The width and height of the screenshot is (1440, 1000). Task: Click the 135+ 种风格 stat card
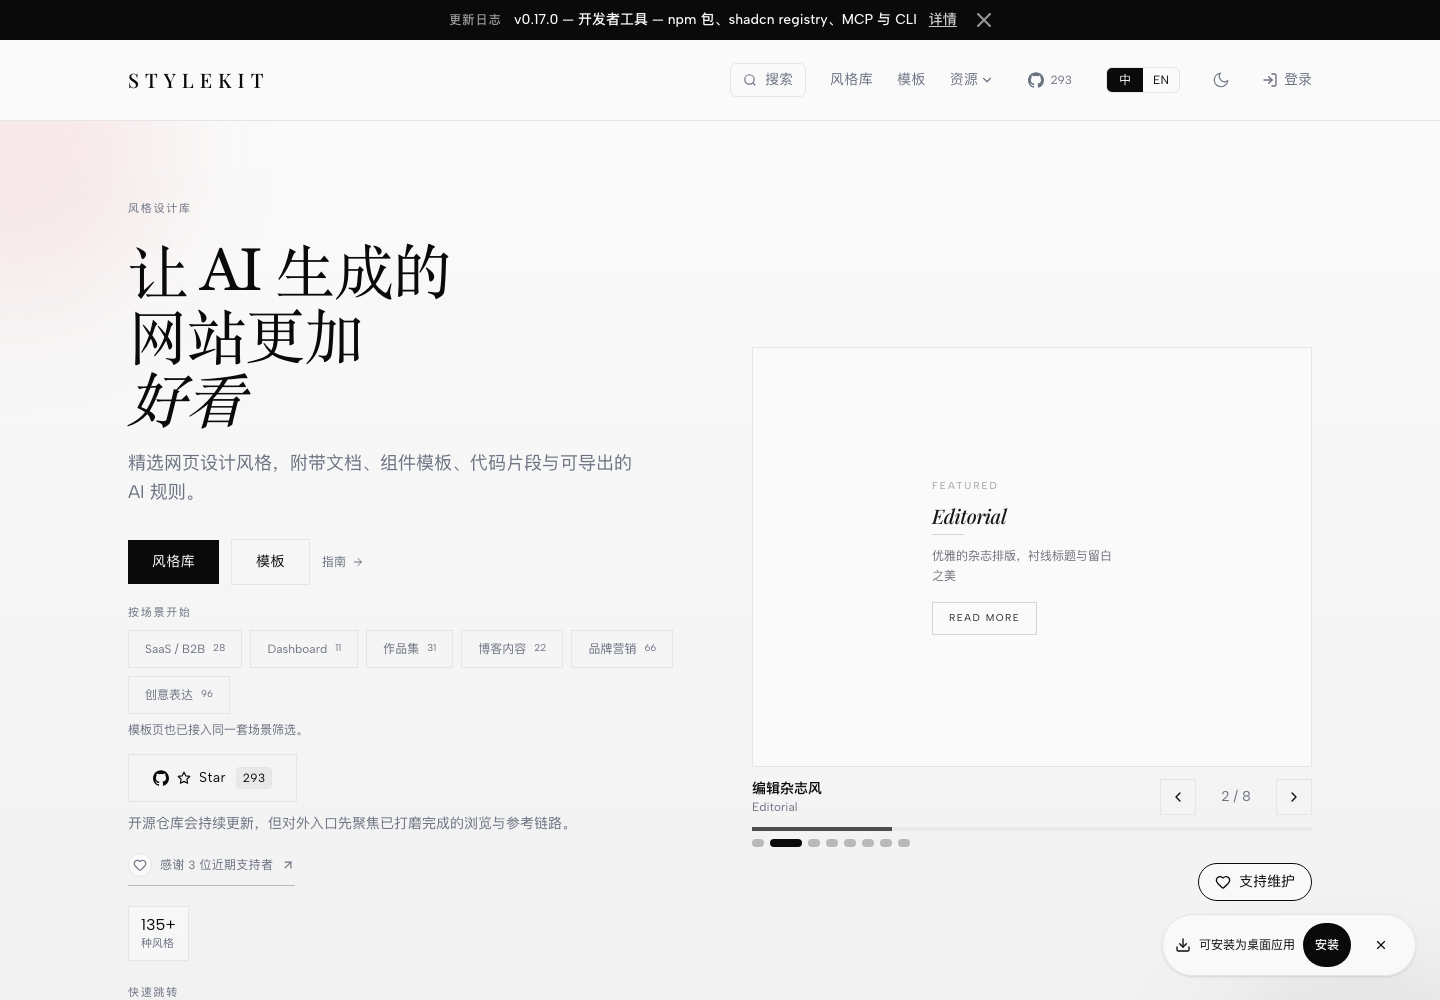pyautogui.click(x=158, y=933)
